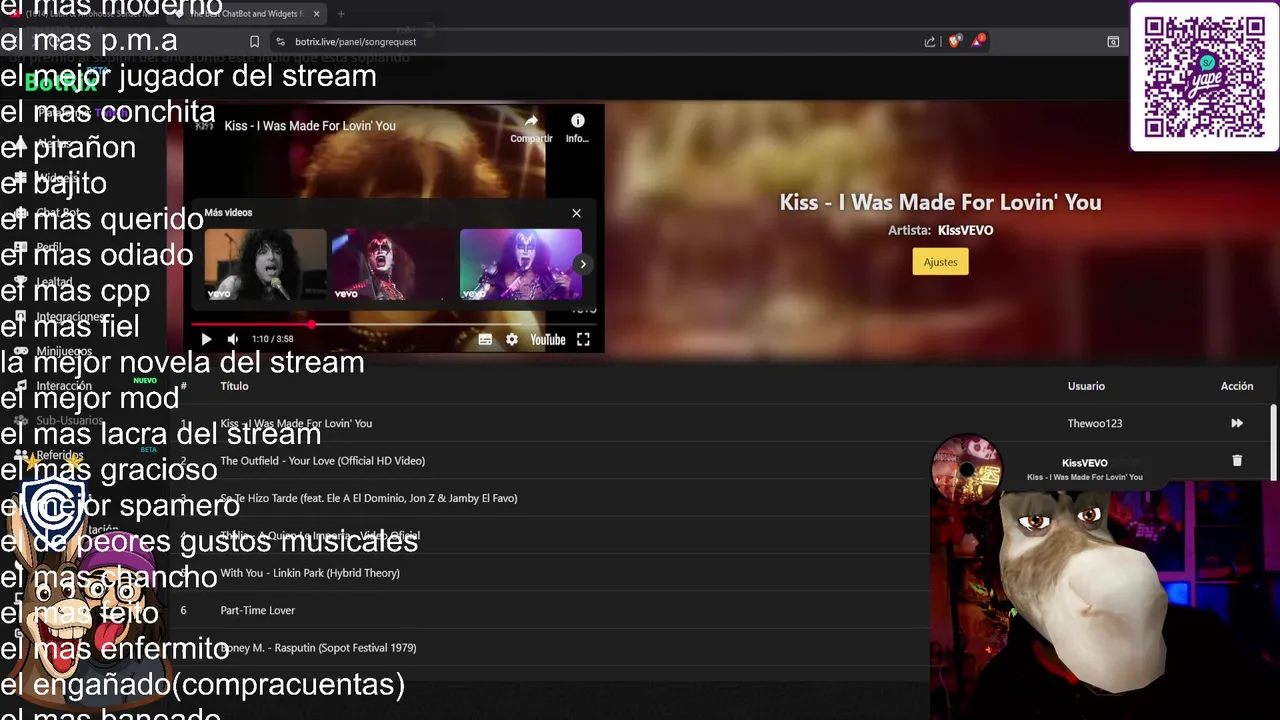
Task: Click the Título column header
Action: 234,386
